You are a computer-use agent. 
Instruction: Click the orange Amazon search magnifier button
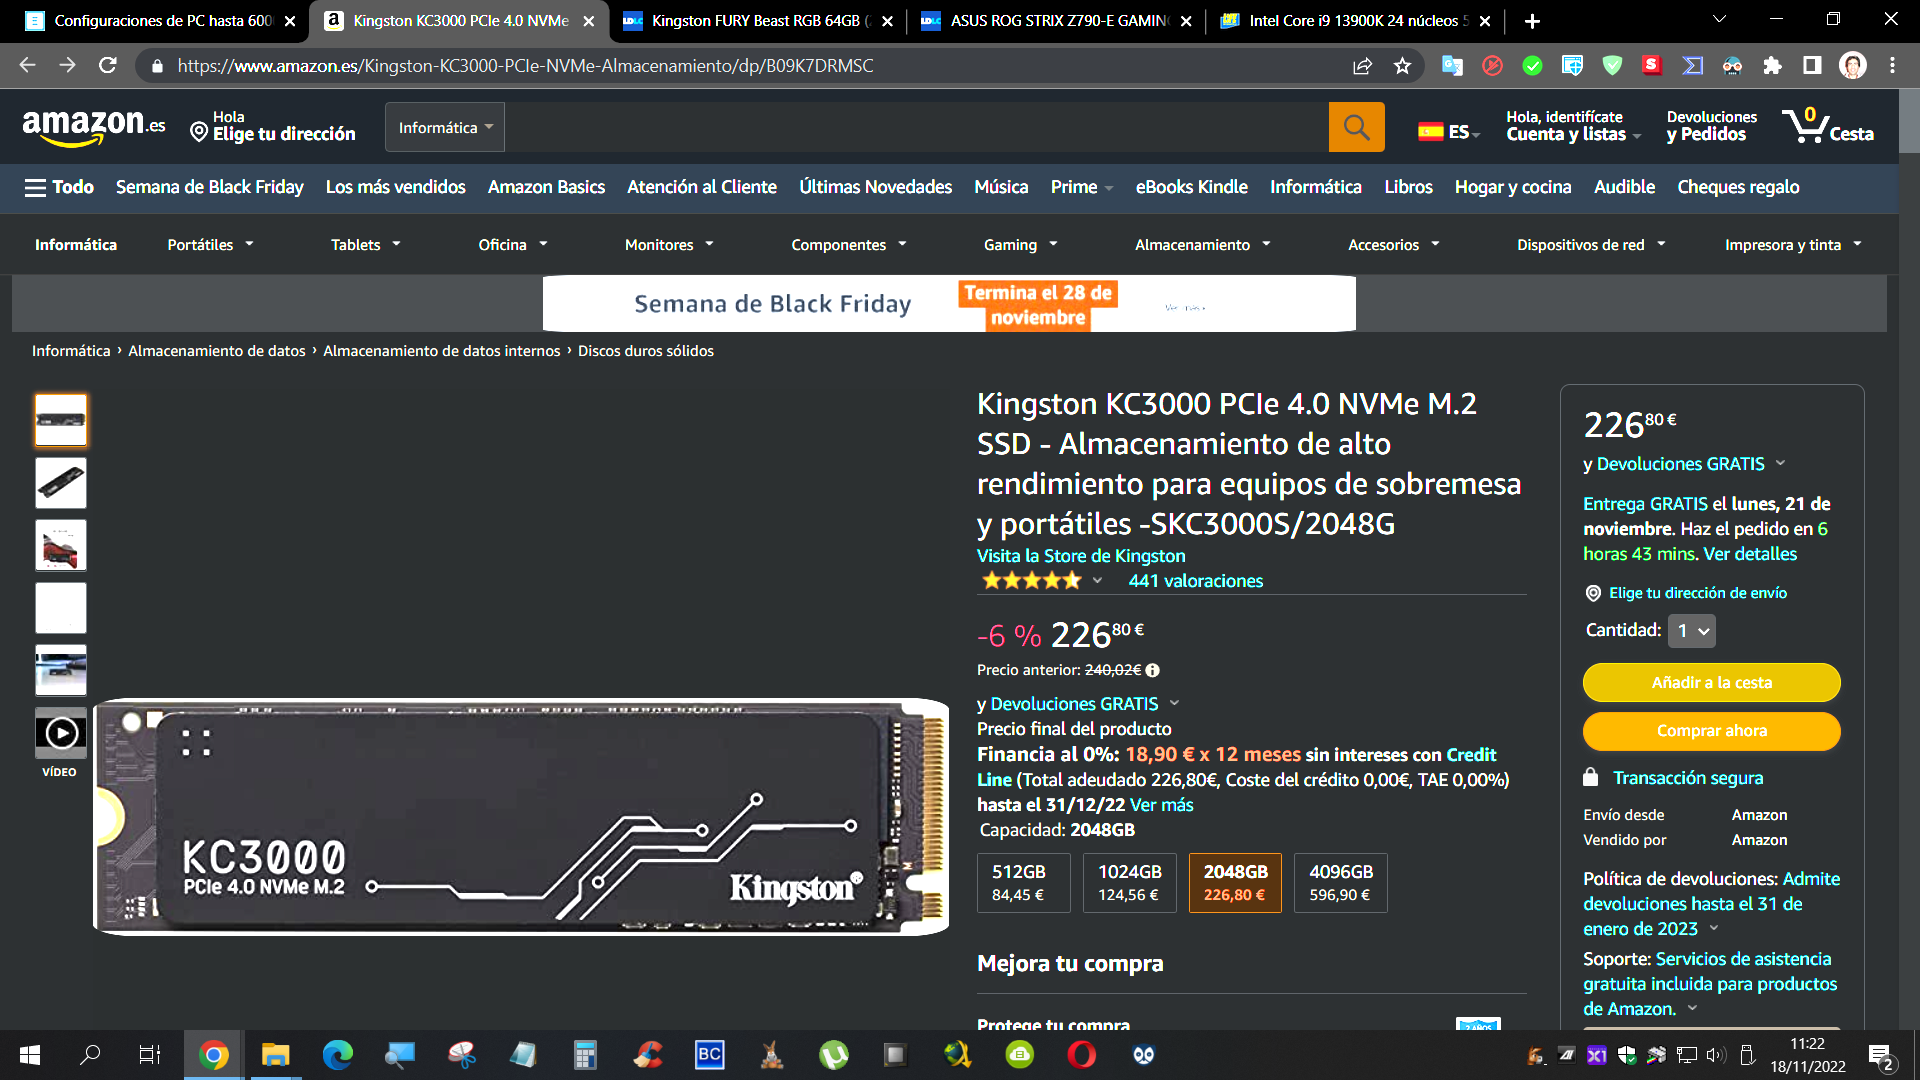[x=1356, y=127]
